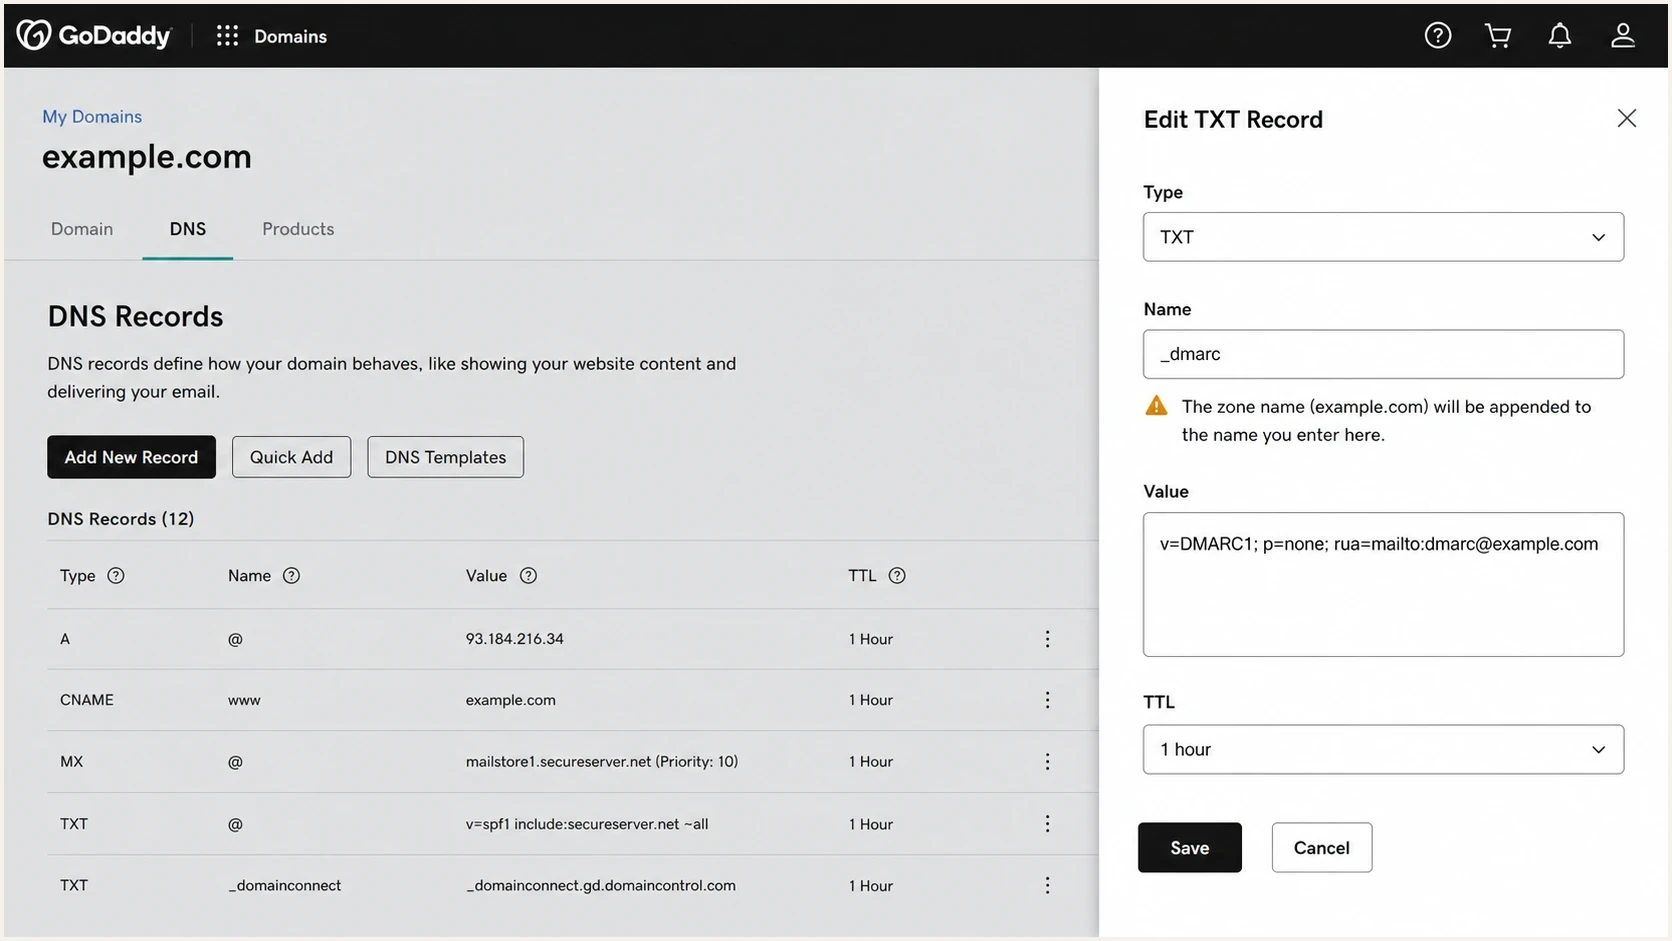Close the Edit TXT Record panel
Screen dimensions: 1672x941
click(1627, 118)
